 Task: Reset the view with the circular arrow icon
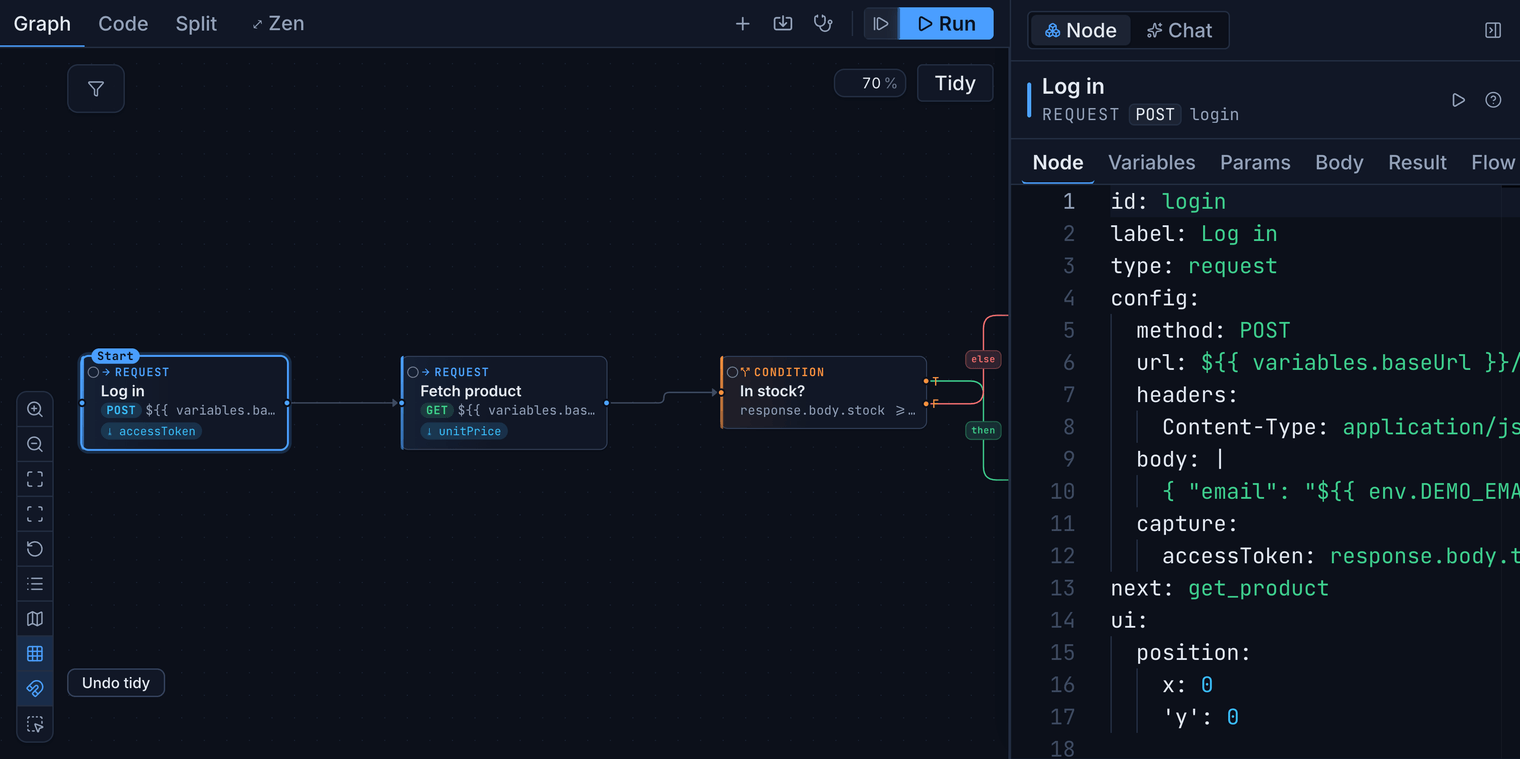click(x=35, y=549)
